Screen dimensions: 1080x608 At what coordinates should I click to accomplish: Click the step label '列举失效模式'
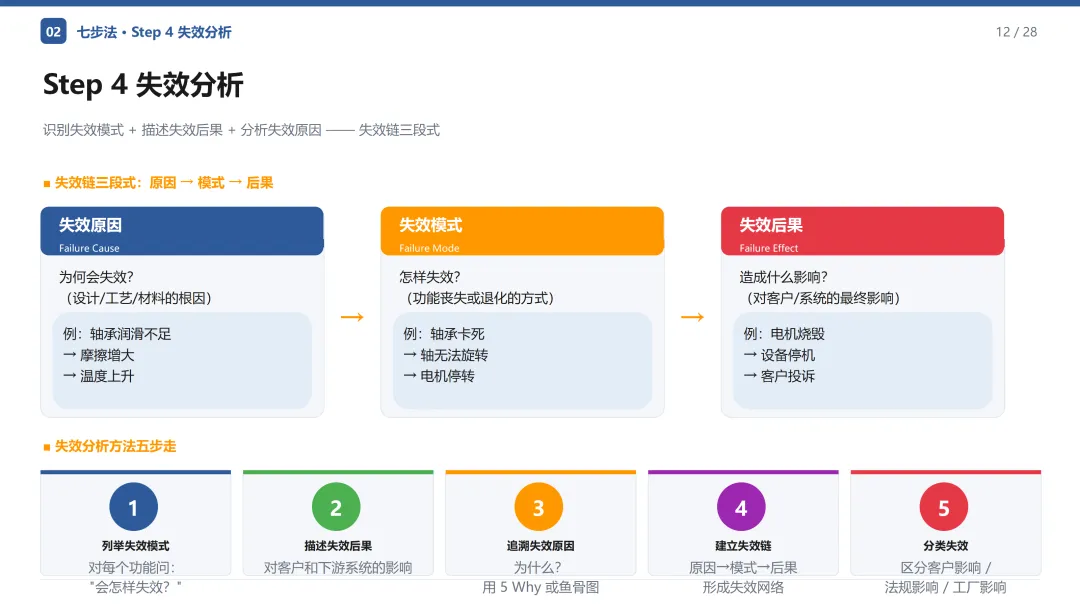point(136,546)
